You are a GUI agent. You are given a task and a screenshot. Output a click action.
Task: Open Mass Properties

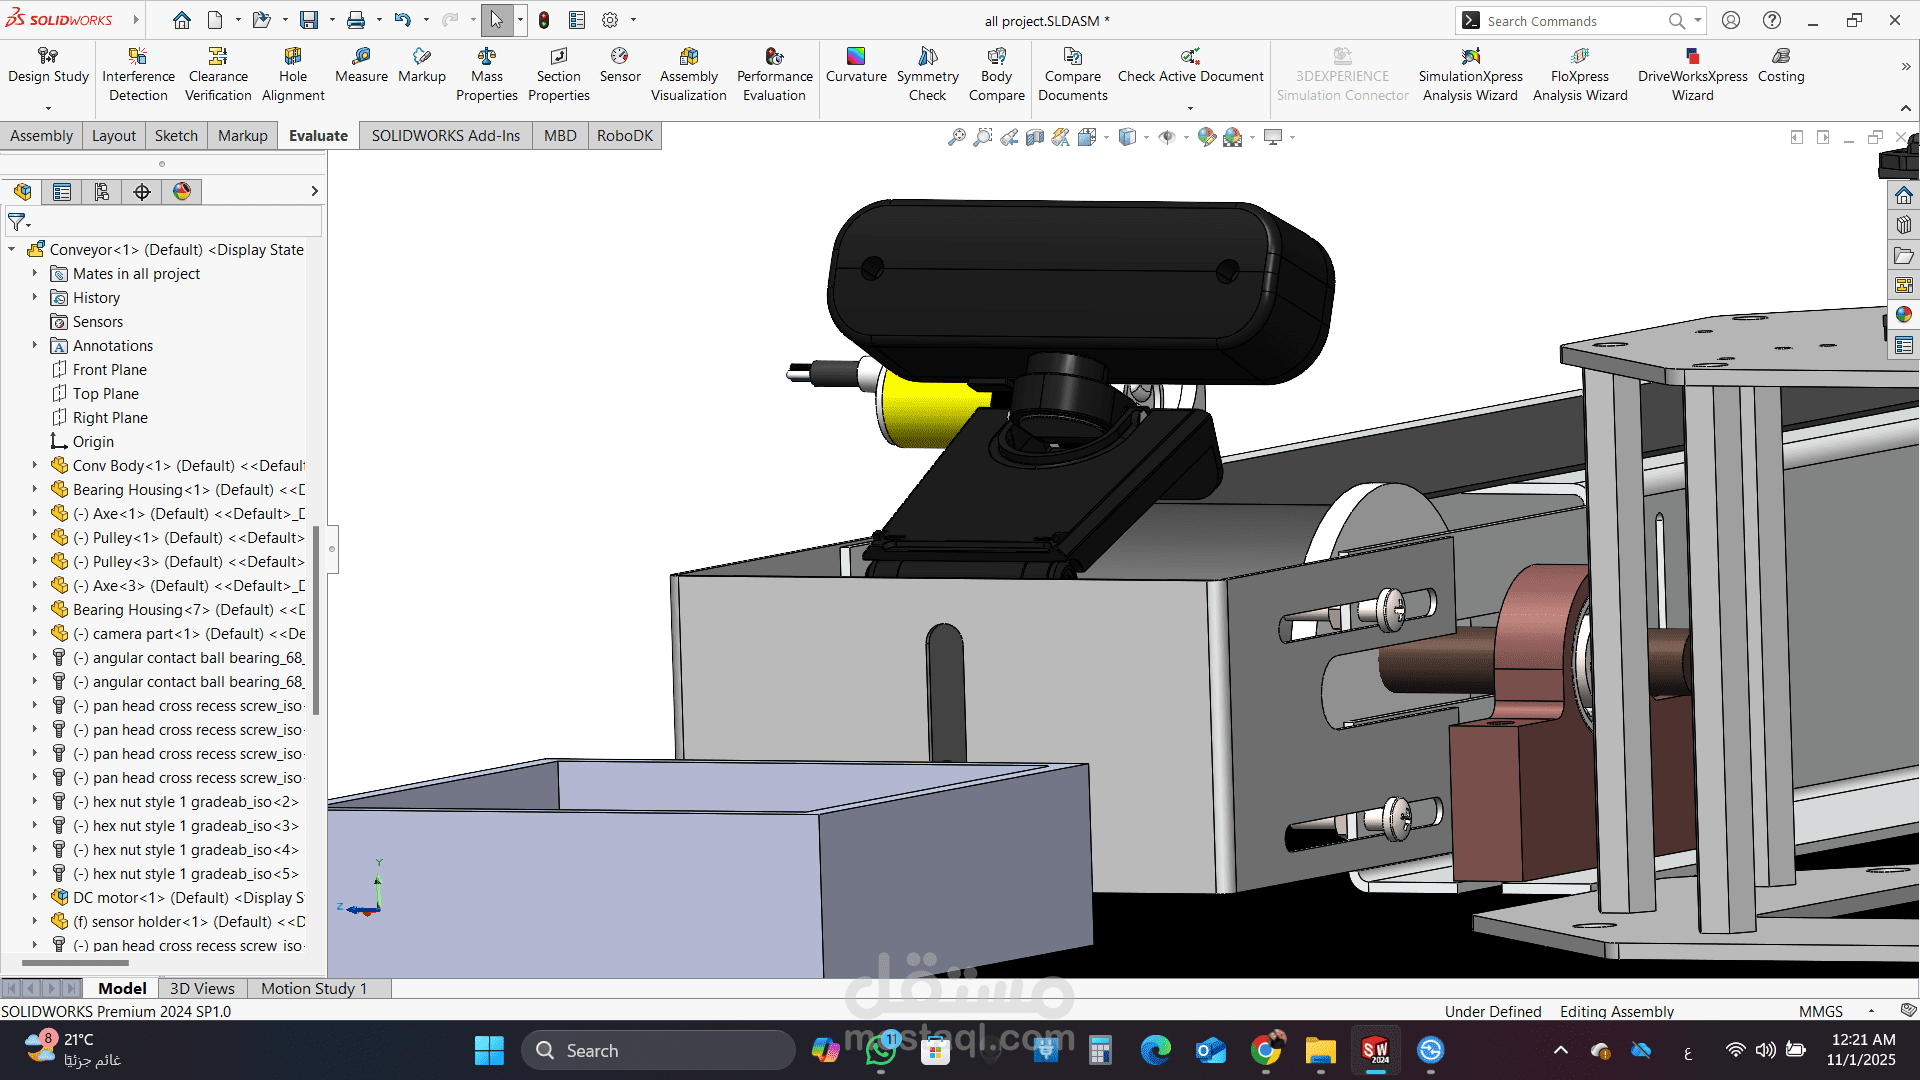click(487, 75)
